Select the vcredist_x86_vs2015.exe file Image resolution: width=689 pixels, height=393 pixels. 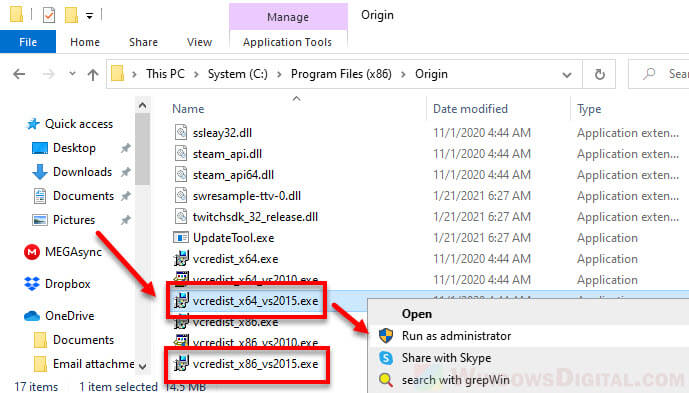pyautogui.click(x=255, y=364)
